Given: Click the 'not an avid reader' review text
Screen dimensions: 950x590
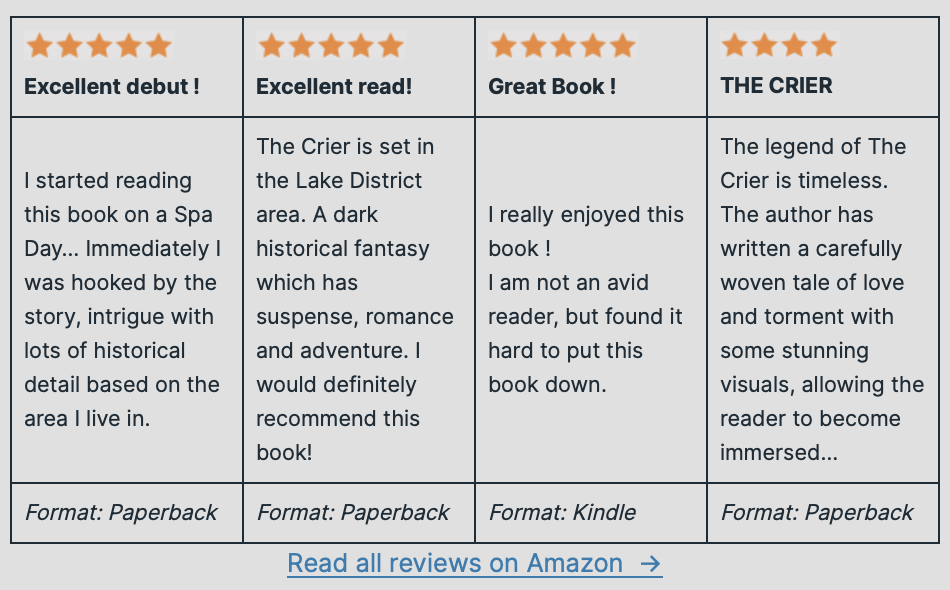Looking at the screenshot, I should tap(586, 299).
